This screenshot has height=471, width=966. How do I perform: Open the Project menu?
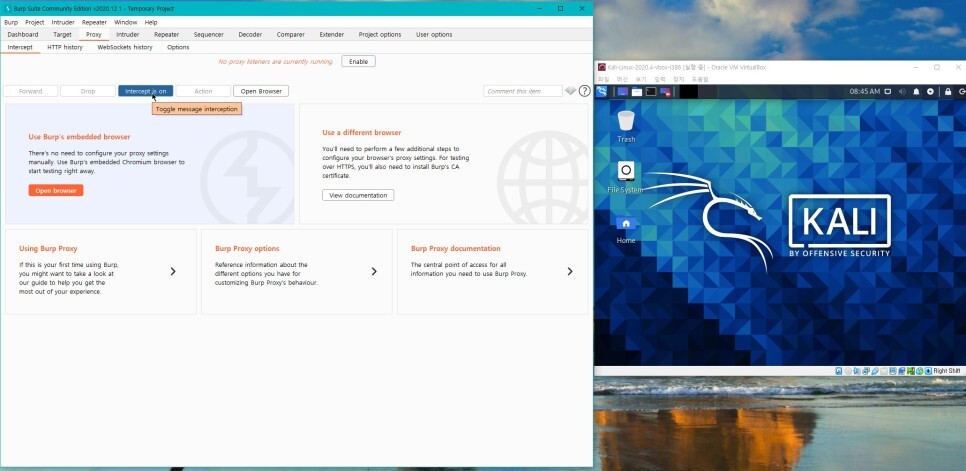34,22
